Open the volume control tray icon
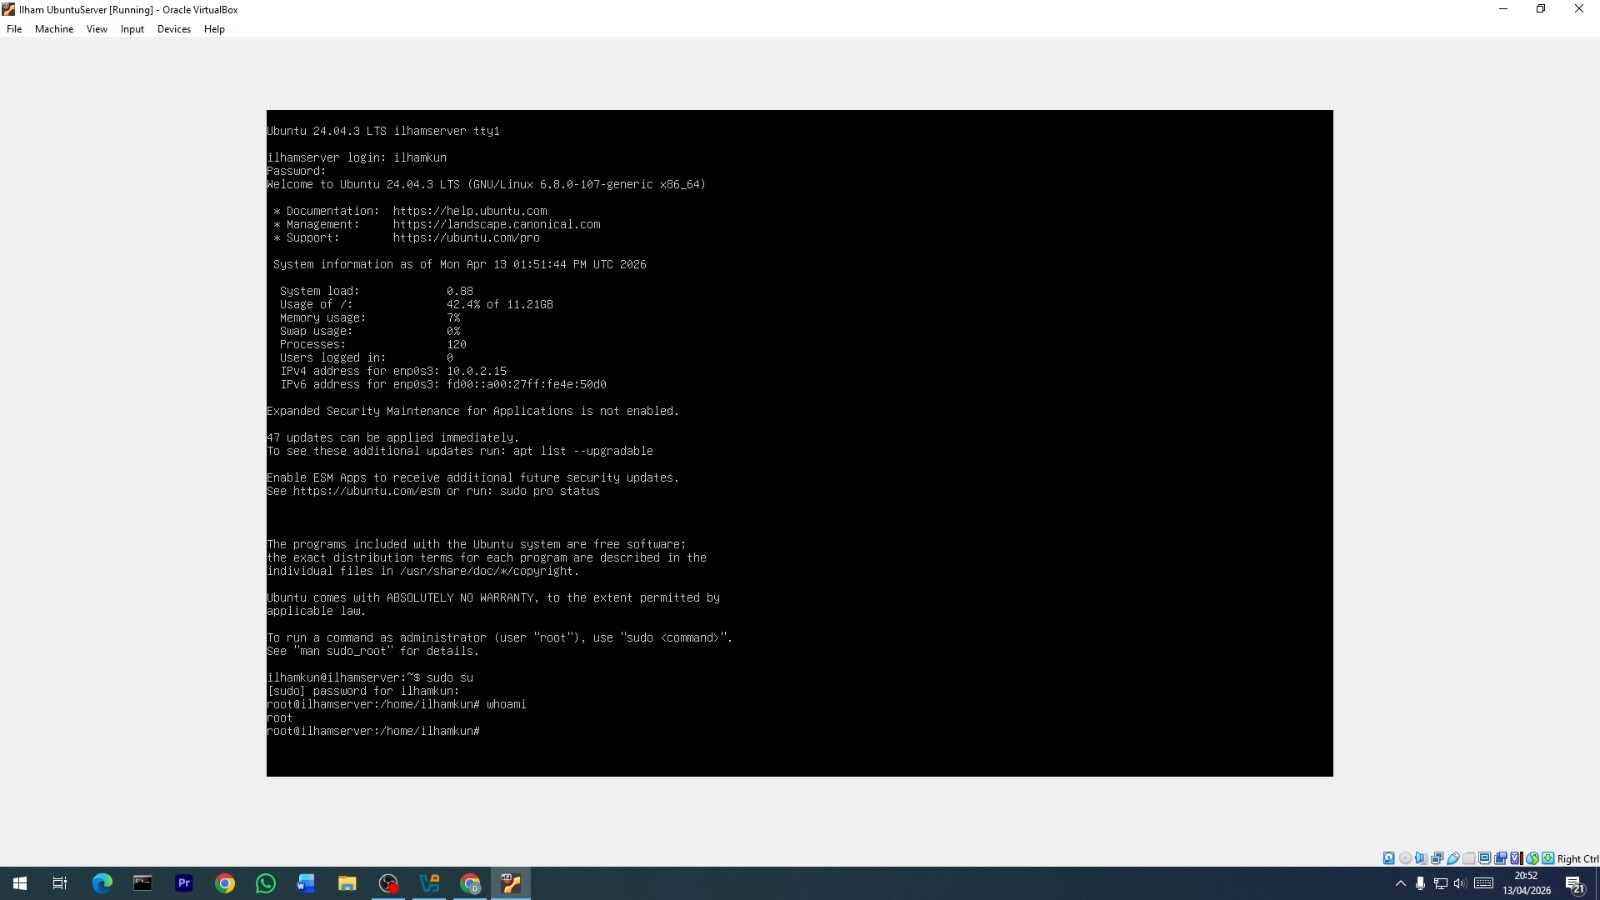This screenshot has height=900, width=1600. point(1460,883)
